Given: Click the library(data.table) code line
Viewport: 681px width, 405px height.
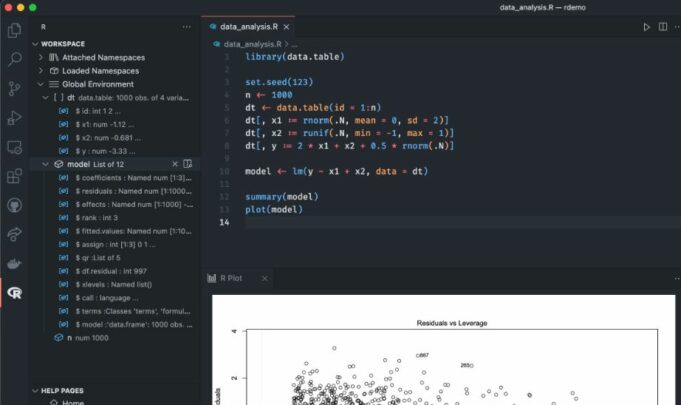Looking at the screenshot, I should click(294, 57).
